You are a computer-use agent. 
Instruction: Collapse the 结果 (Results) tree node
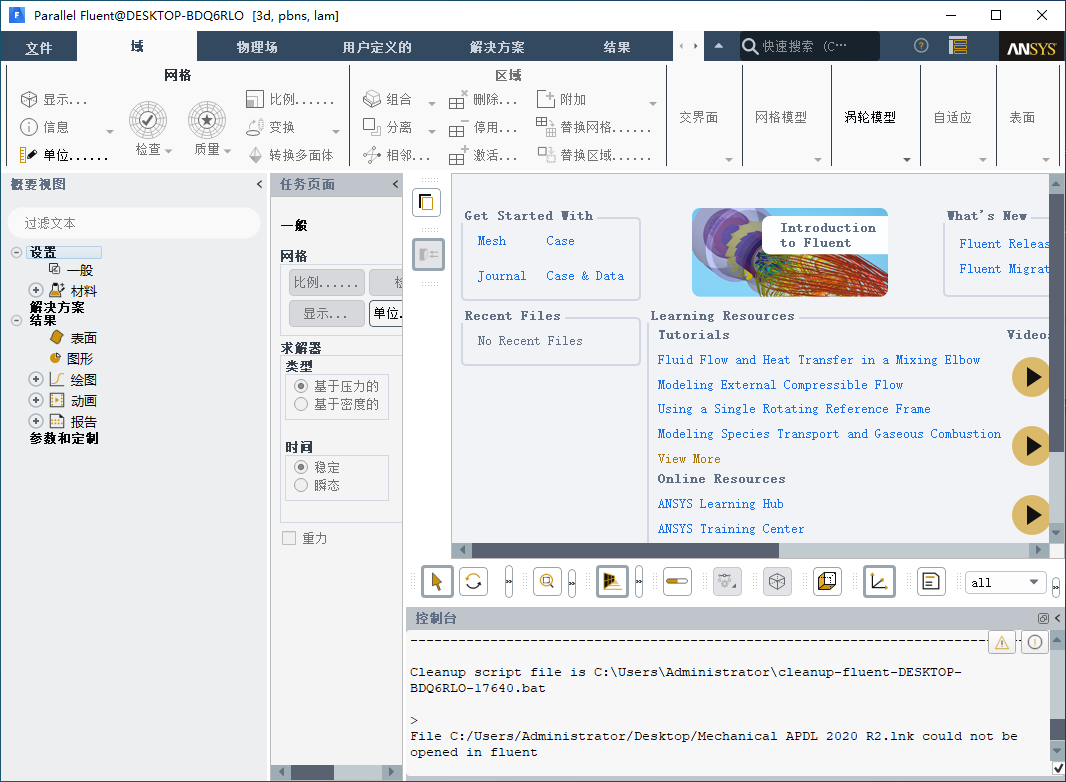16,320
